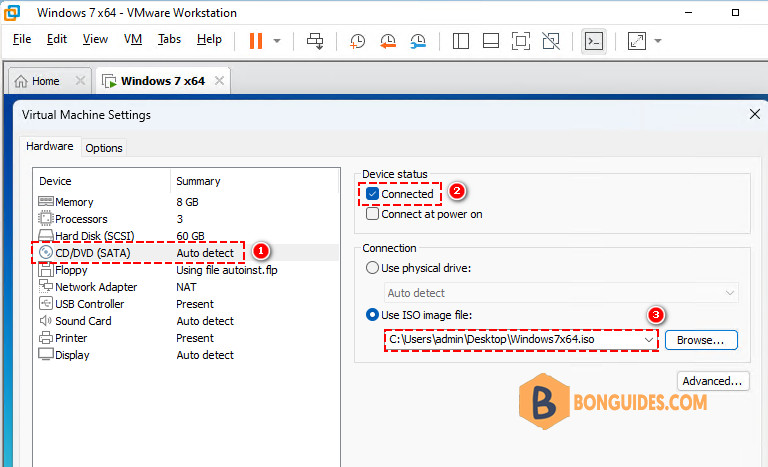Open the dropdown arrow next to Pause
This screenshot has height=467, width=768.
(x=277, y=41)
